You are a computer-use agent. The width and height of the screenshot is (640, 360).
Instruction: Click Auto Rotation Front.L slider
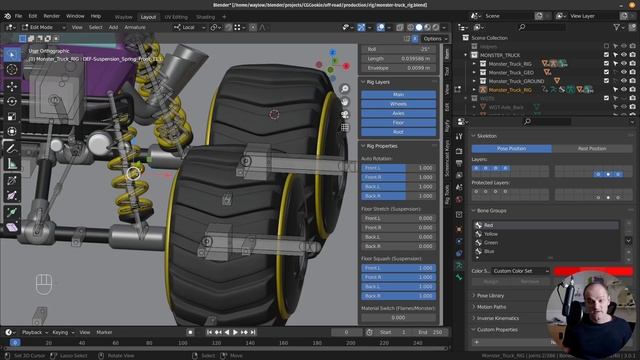tap(398, 168)
